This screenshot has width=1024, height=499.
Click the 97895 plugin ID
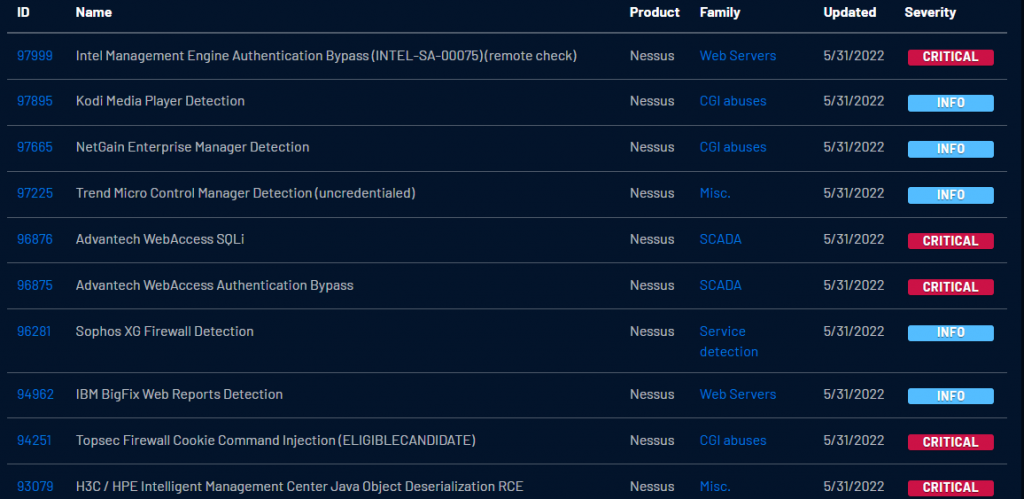[33, 101]
